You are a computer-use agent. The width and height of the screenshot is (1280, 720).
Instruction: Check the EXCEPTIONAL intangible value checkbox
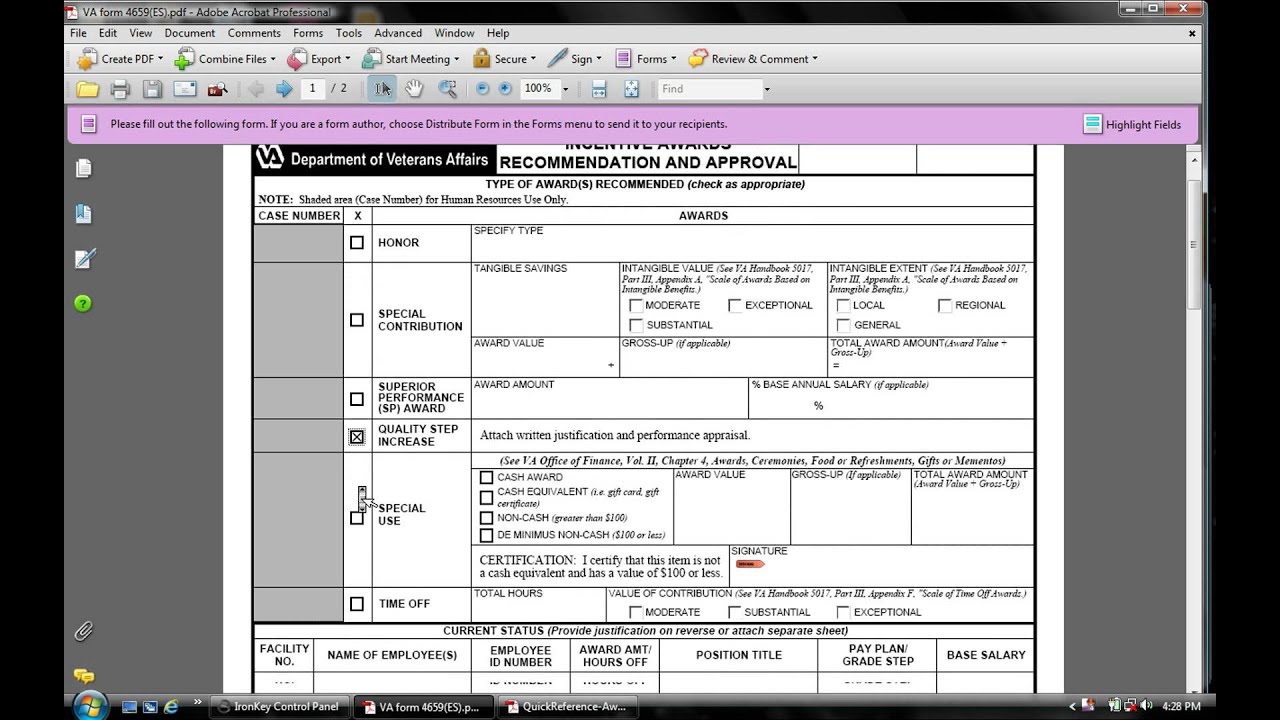(735, 305)
